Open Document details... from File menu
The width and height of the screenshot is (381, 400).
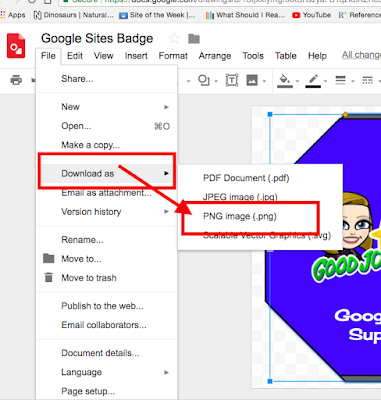[106, 353]
